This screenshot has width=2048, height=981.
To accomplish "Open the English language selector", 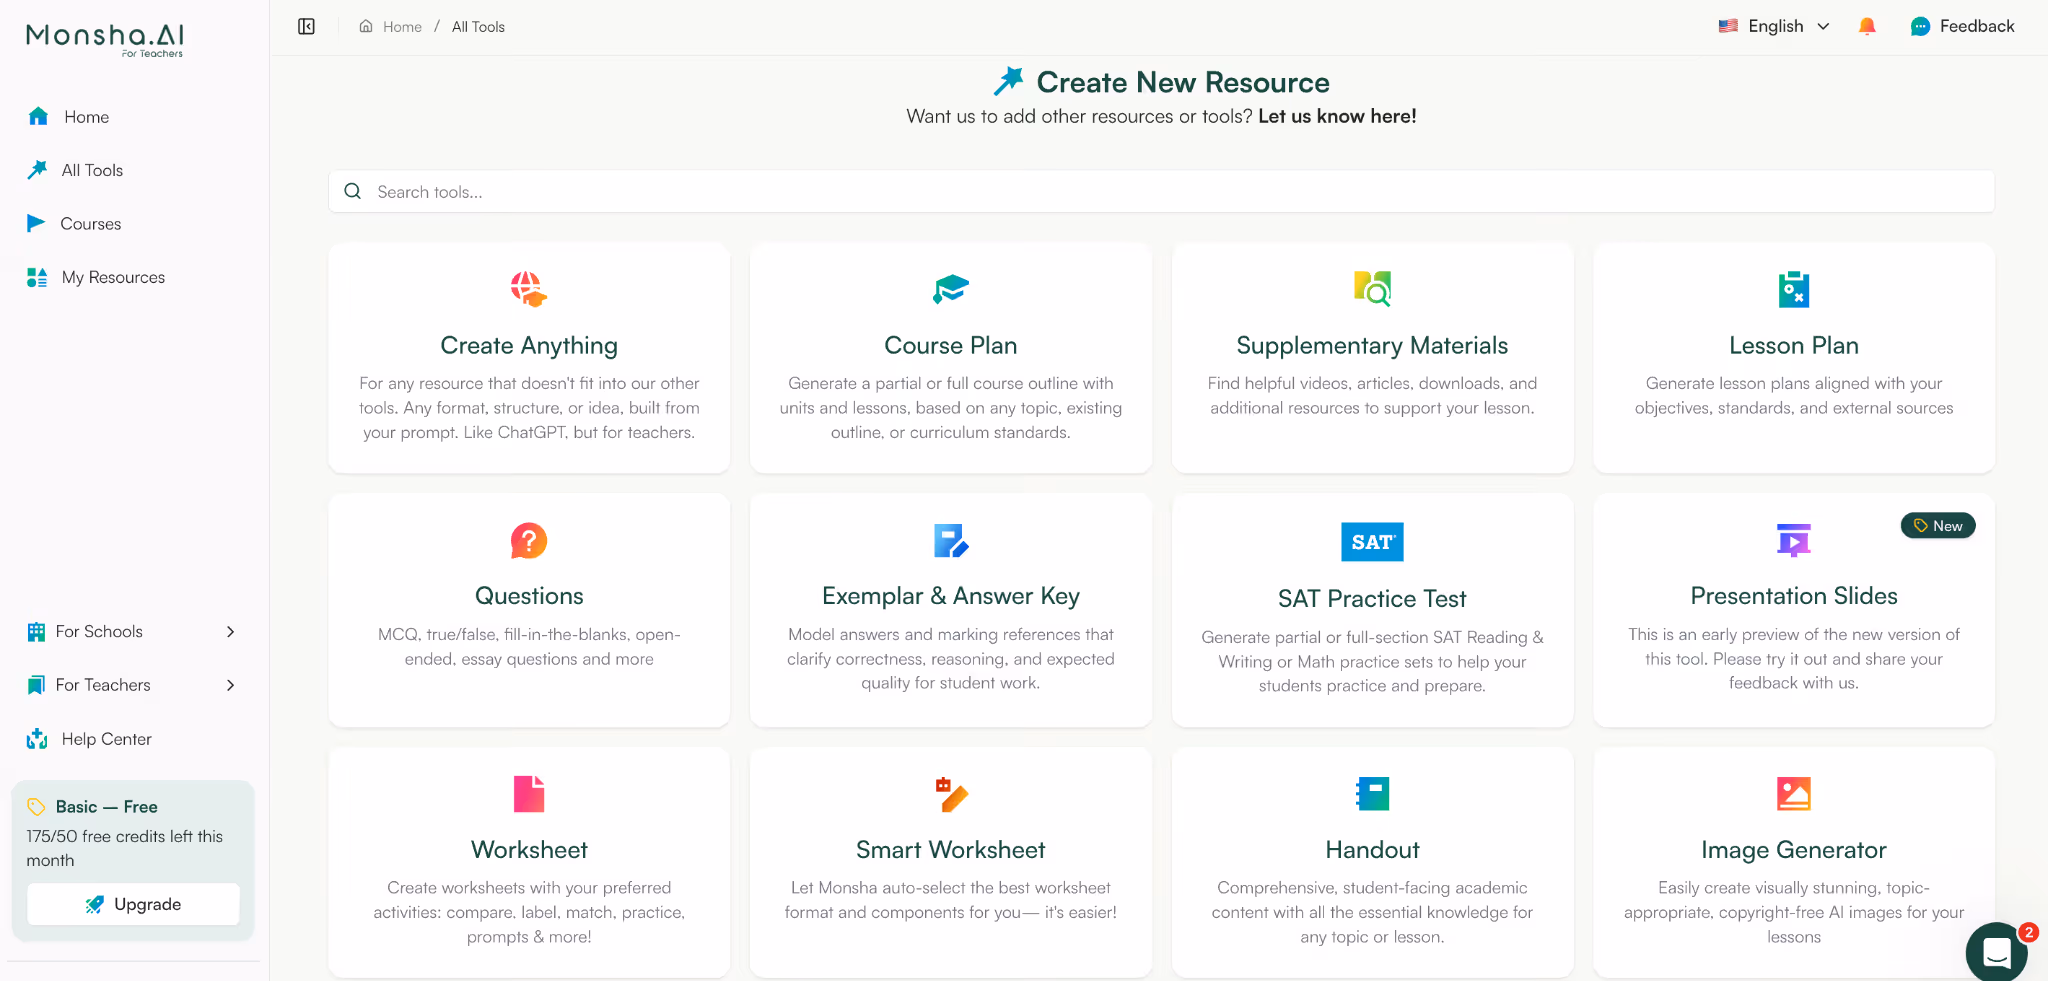I will tap(1773, 26).
